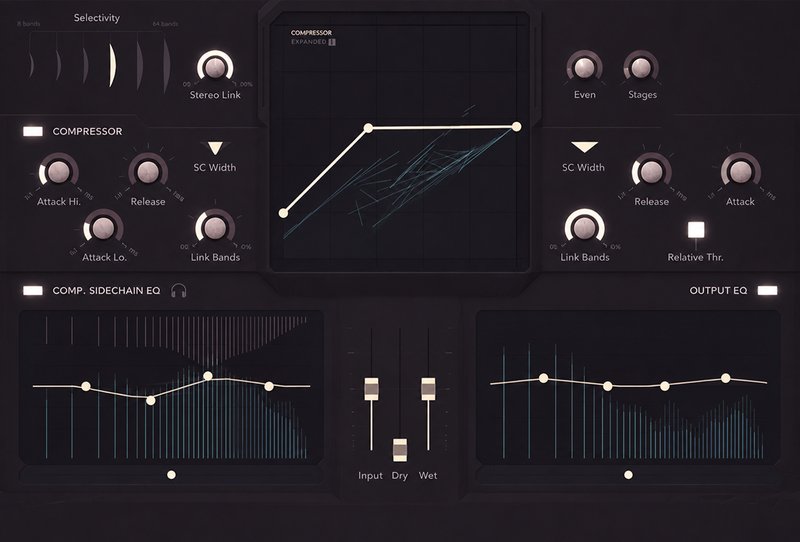Select the fourth output EQ band node
800x542 pixels.
726,378
